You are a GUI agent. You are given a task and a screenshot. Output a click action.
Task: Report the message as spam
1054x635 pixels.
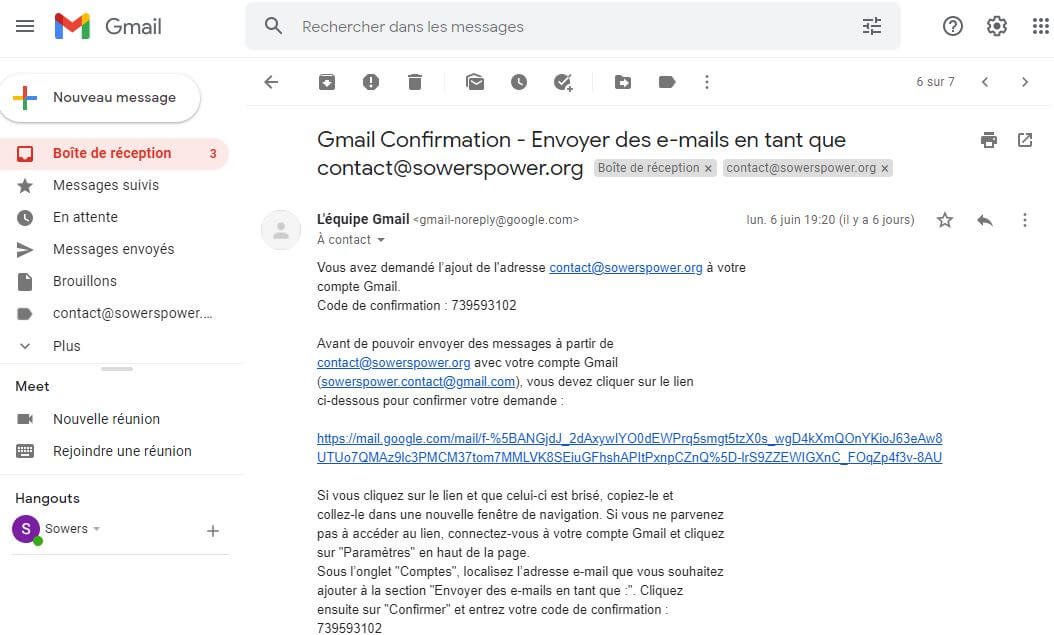pos(371,82)
